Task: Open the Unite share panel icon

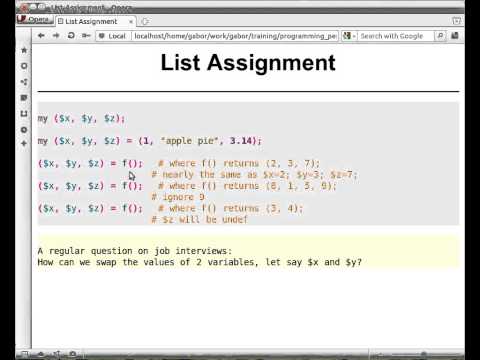Action: click(24, 82)
